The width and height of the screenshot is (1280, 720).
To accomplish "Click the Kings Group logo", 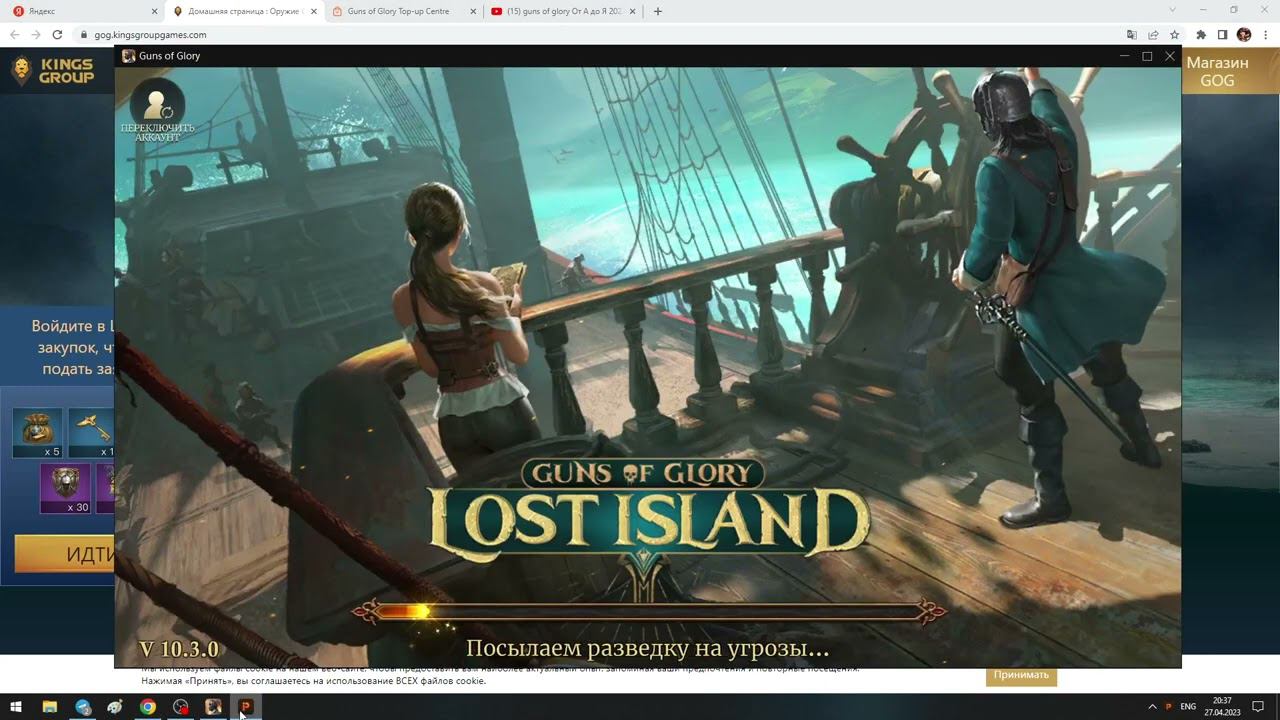I will [54, 71].
